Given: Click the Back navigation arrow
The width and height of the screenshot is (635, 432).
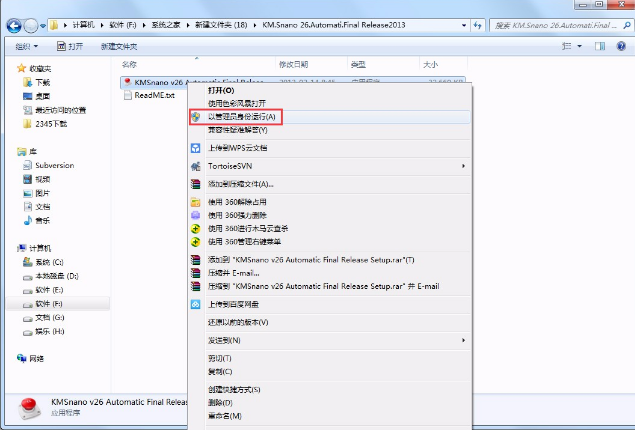Looking at the screenshot, I should (x=14, y=26).
